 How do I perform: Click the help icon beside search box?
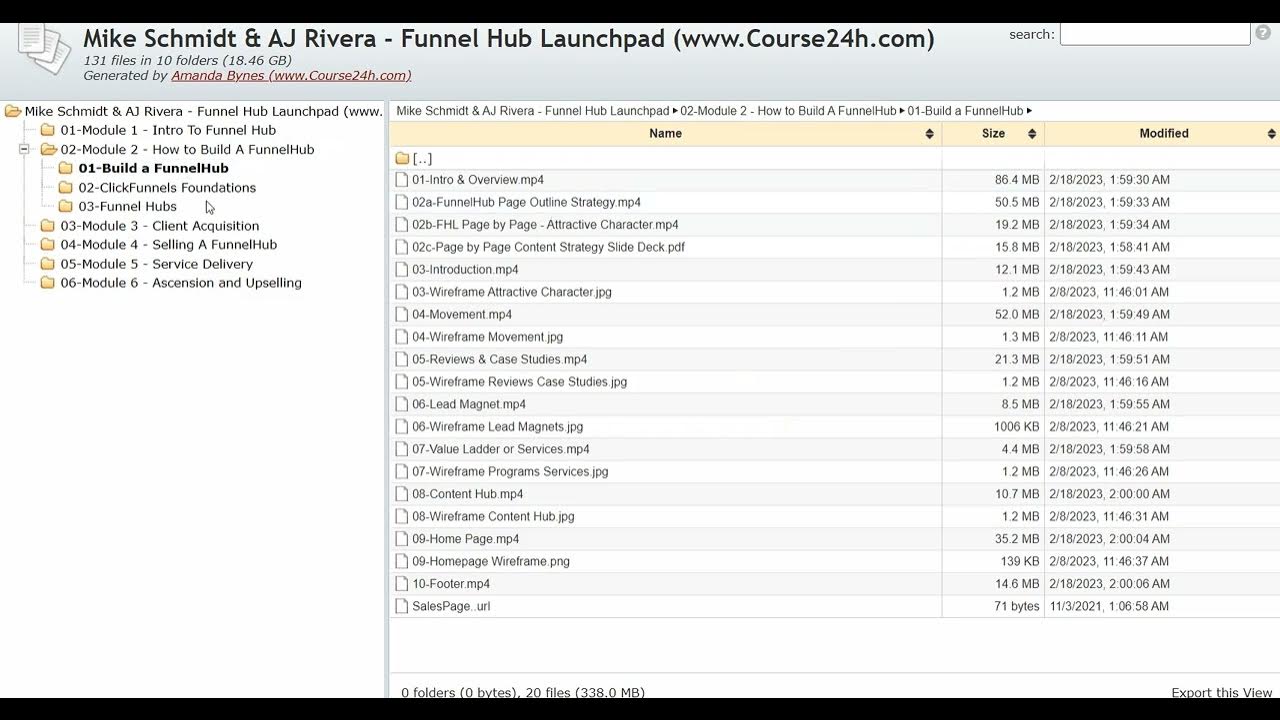pyautogui.click(x=1263, y=33)
